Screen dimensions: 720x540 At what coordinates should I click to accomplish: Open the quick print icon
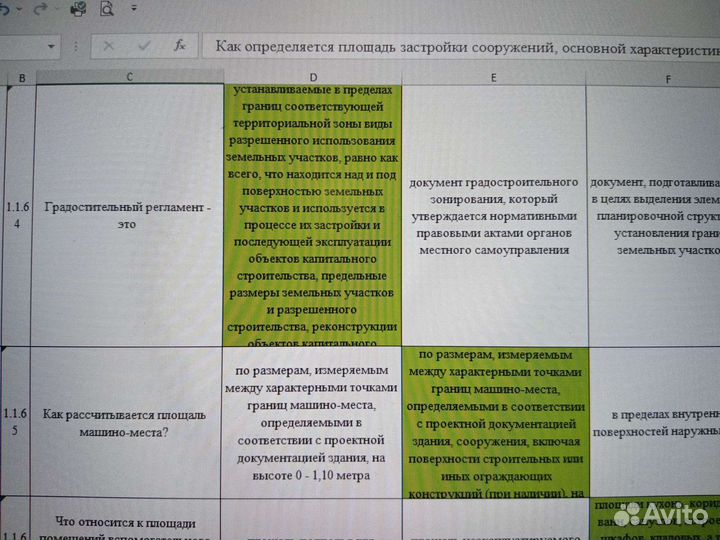pos(78,9)
